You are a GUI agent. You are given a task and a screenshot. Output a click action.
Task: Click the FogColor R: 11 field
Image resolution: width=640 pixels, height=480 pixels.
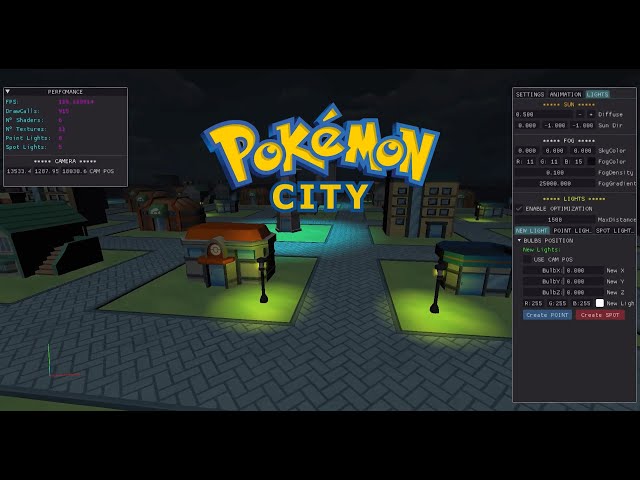pyautogui.click(x=525, y=162)
